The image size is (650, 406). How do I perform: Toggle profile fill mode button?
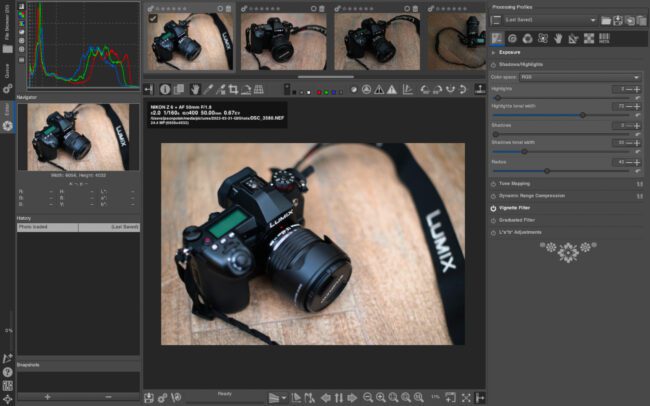pyautogui.click(x=496, y=20)
